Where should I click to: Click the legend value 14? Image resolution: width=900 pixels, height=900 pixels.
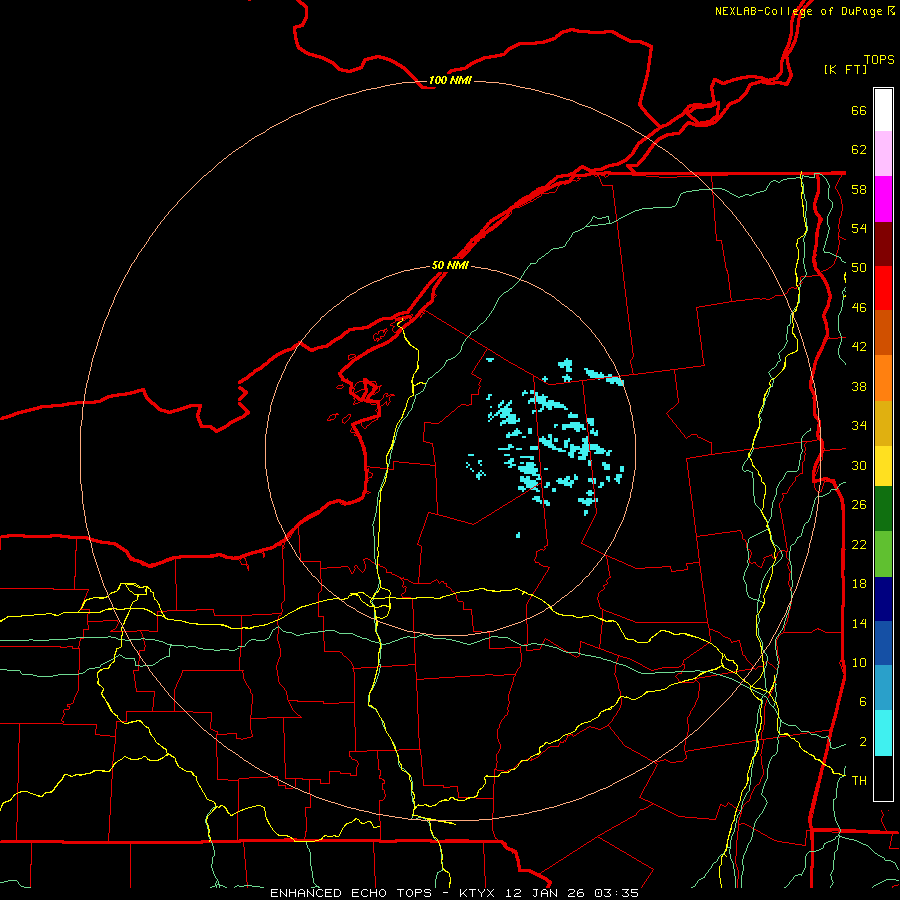tap(859, 623)
